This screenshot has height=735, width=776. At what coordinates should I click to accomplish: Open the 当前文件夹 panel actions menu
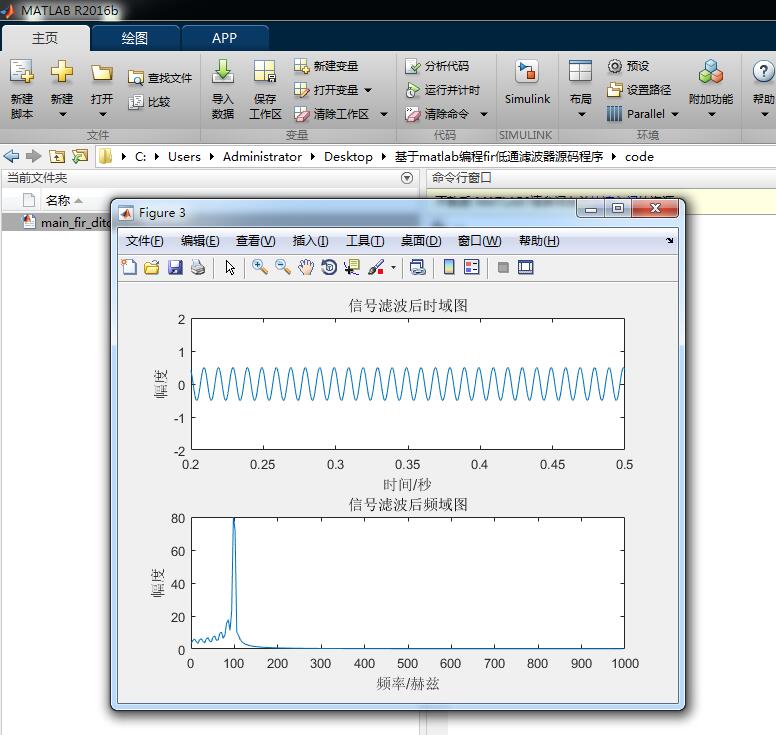(407, 178)
